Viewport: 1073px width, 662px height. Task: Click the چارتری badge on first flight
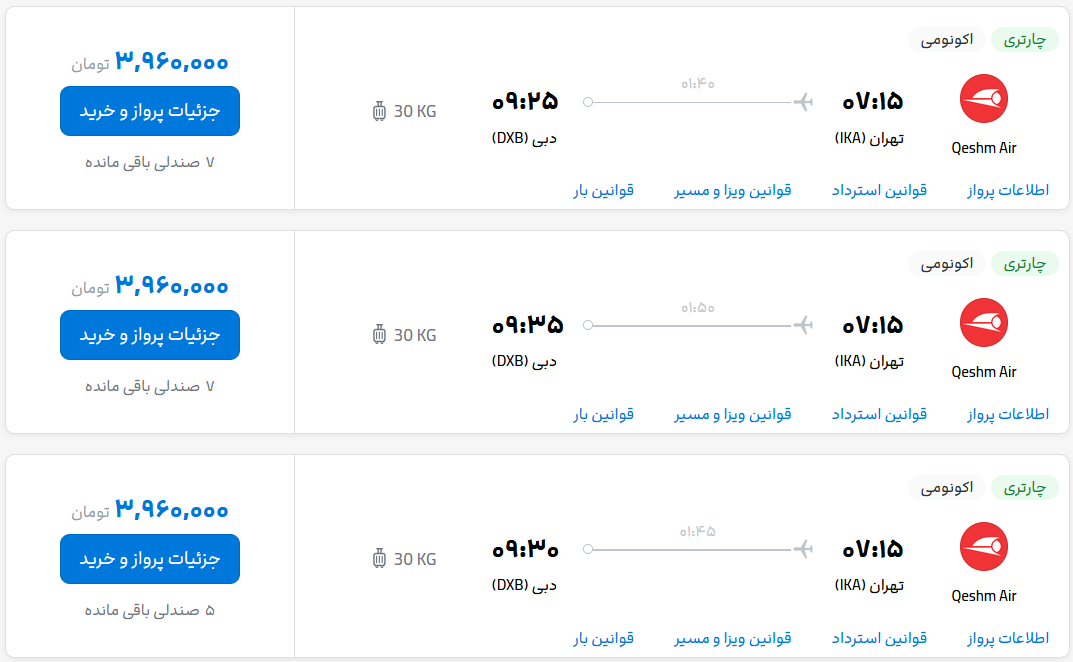coord(1024,40)
